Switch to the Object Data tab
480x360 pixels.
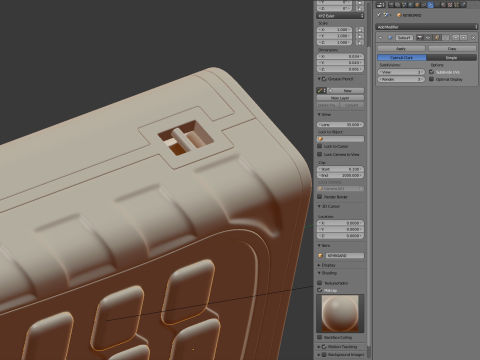(x=437, y=5)
